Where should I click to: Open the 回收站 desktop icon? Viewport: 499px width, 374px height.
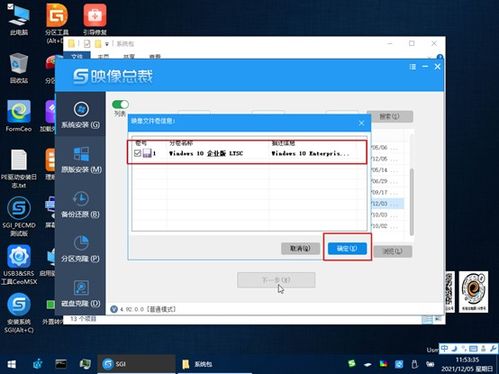pyautogui.click(x=19, y=68)
